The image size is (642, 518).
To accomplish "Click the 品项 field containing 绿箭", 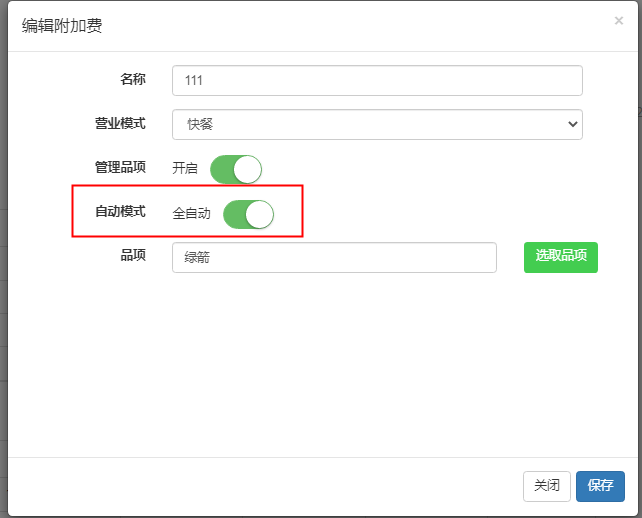I will [334, 257].
